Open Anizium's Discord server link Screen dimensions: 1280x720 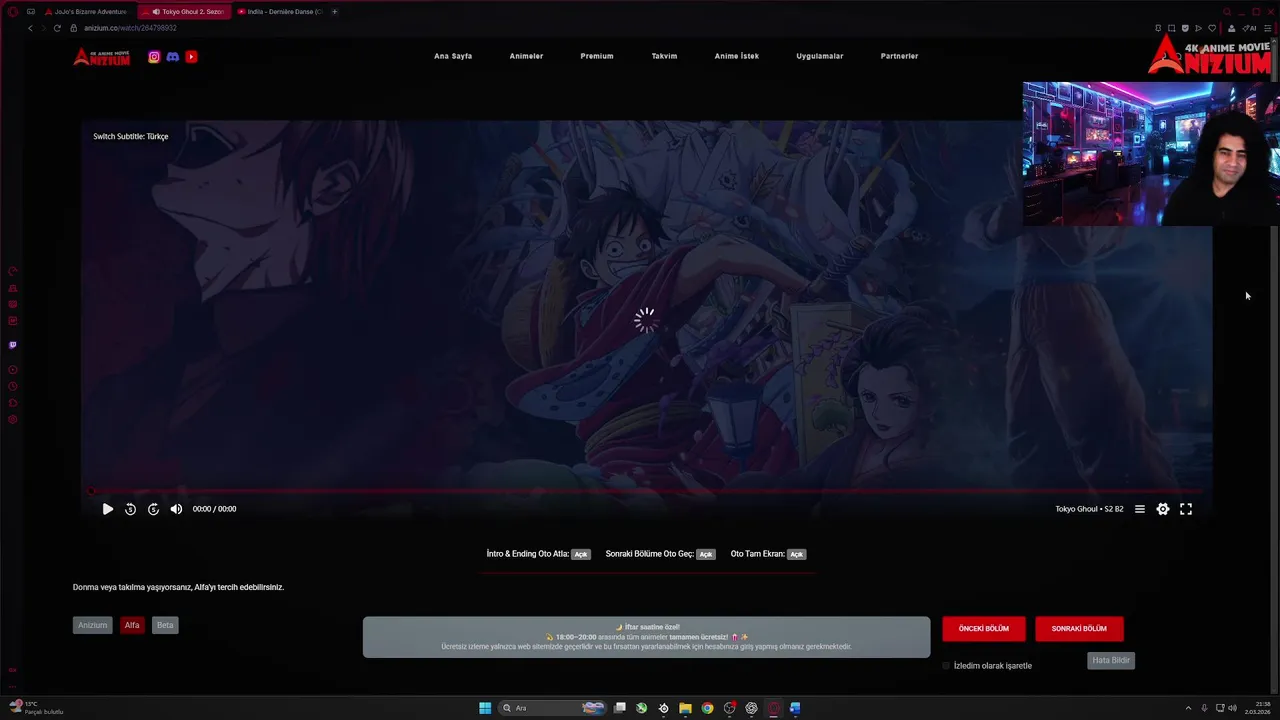pyautogui.click(x=172, y=57)
